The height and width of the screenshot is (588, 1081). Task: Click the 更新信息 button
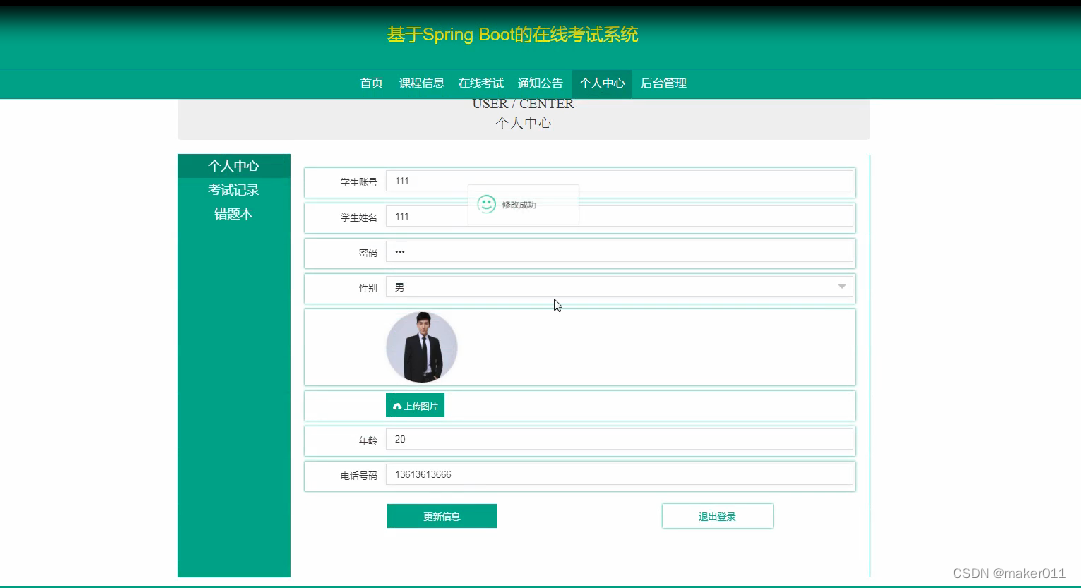click(442, 516)
